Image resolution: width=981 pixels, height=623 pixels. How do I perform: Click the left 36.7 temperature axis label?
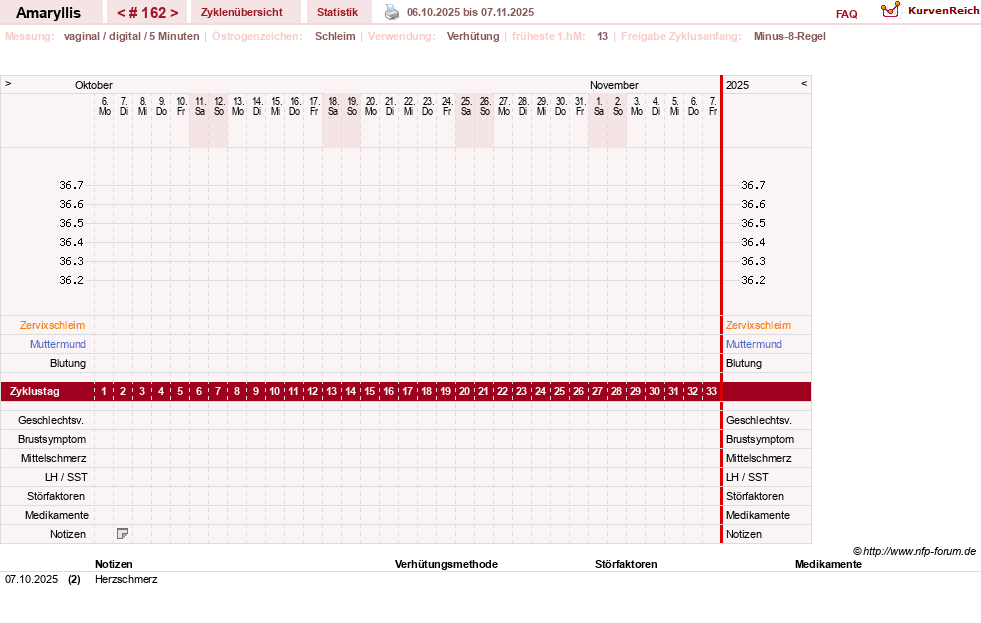click(x=71, y=185)
